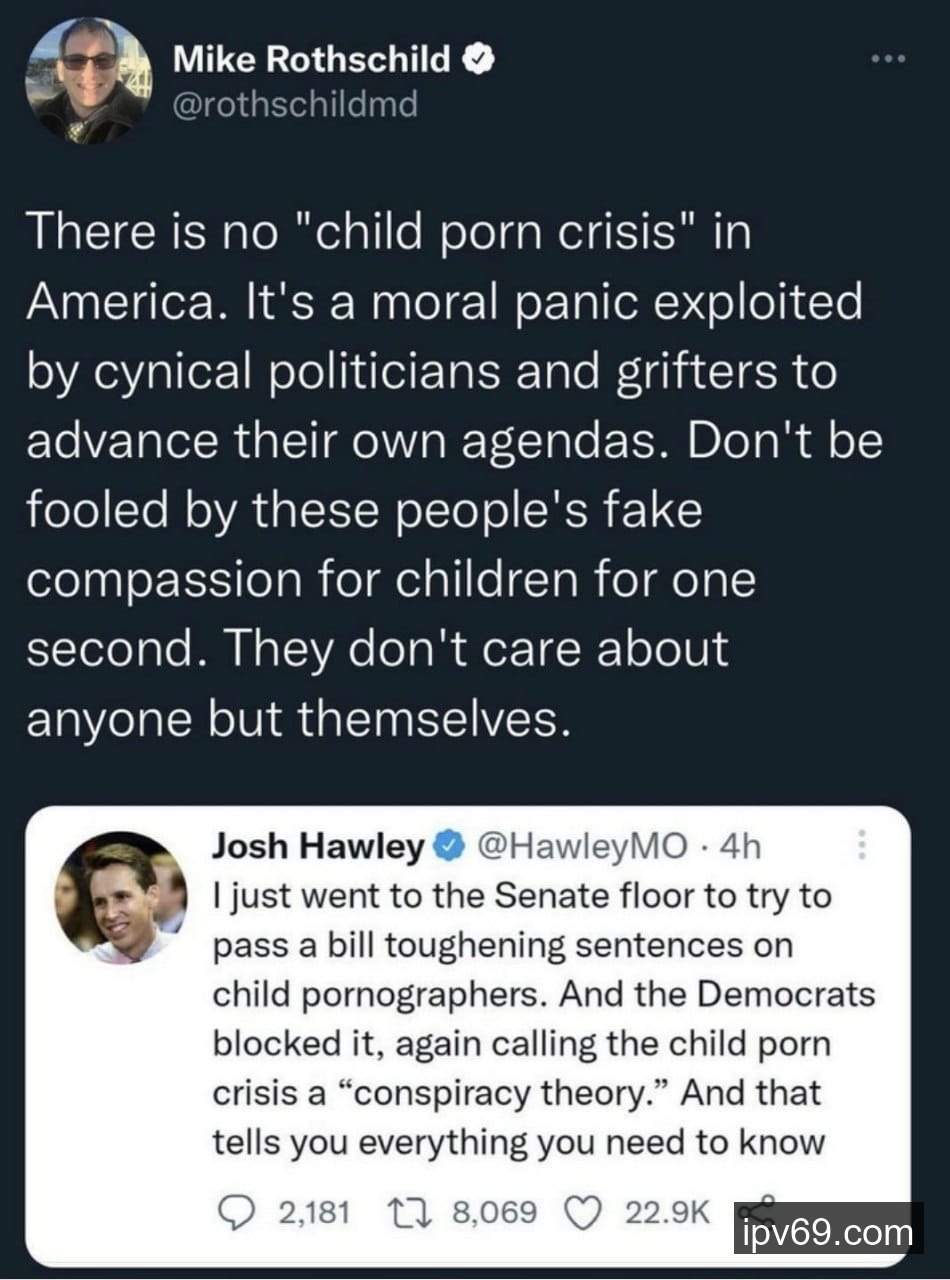Click the Mike Rothschild display name
The height and width of the screenshot is (1280, 950).
[x=313, y=61]
